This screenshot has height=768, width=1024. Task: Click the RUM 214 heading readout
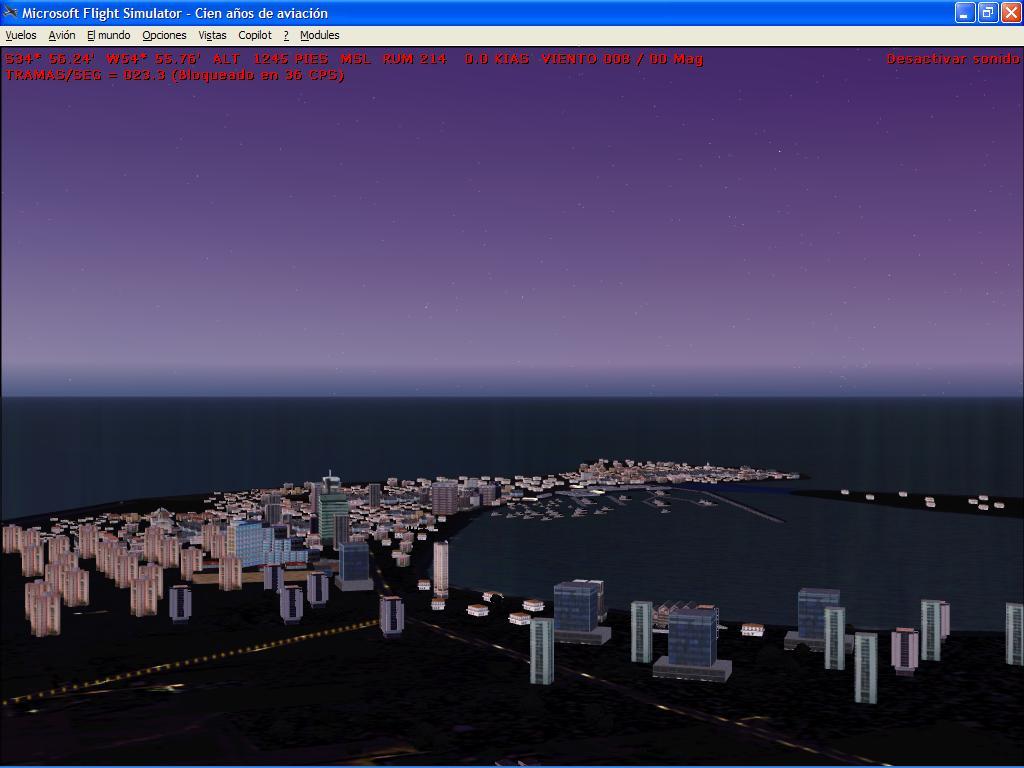tap(415, 59)
